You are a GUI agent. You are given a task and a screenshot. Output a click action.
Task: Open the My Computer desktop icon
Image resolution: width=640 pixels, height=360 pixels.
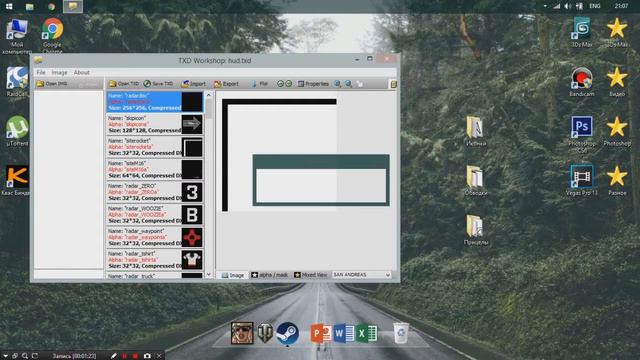point(17,36)
